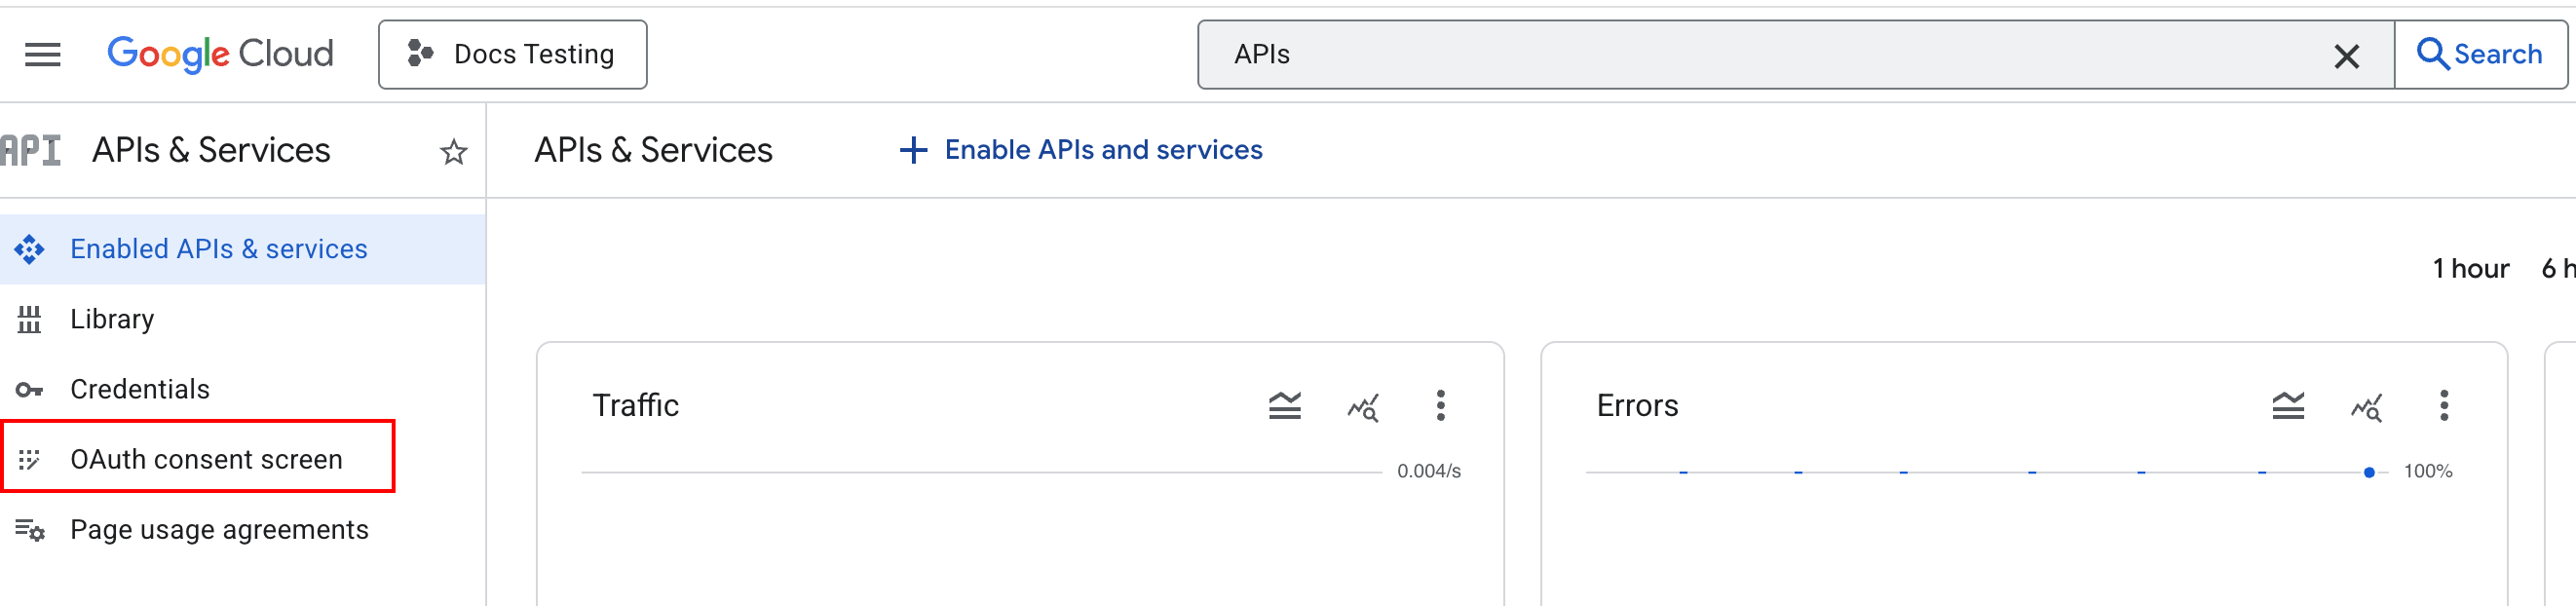Open Traffic chart more options menu
The image size is (2576, 606).
click(x=1440, y=406)
